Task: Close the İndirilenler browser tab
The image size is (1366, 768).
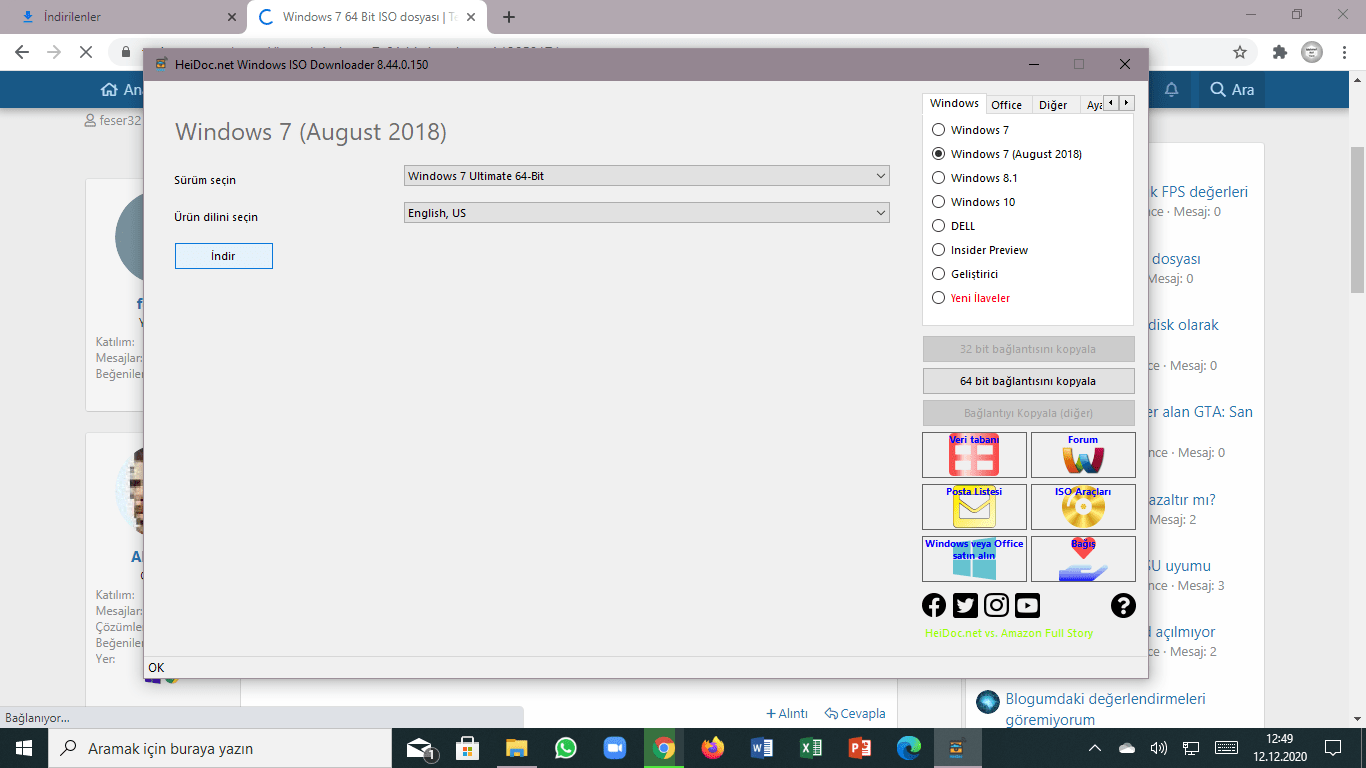Action: click(230, 17)
